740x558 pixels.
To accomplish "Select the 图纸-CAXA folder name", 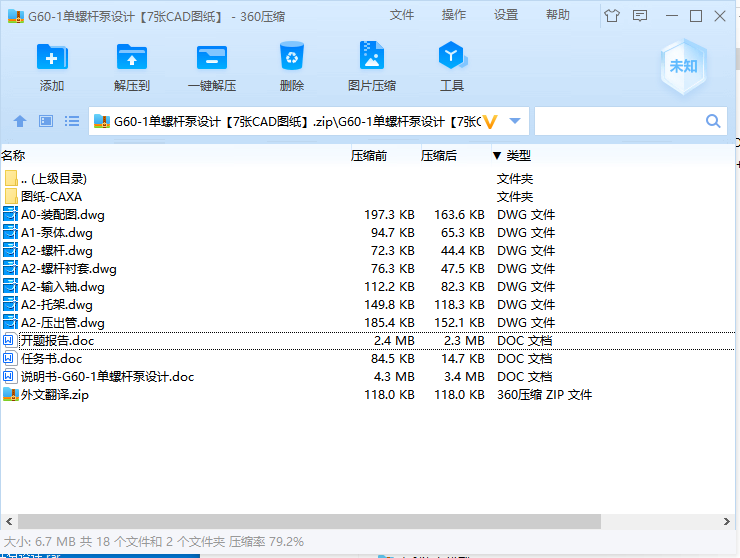I will [51, 196].
